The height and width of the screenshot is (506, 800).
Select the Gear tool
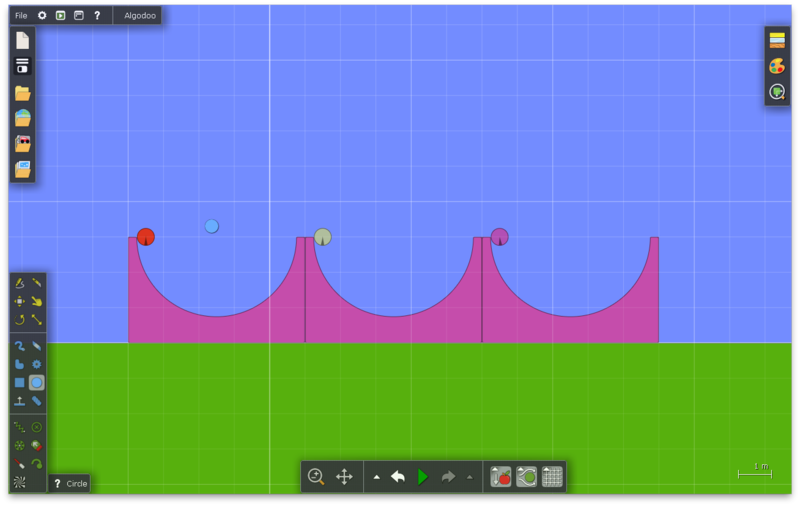37,364
